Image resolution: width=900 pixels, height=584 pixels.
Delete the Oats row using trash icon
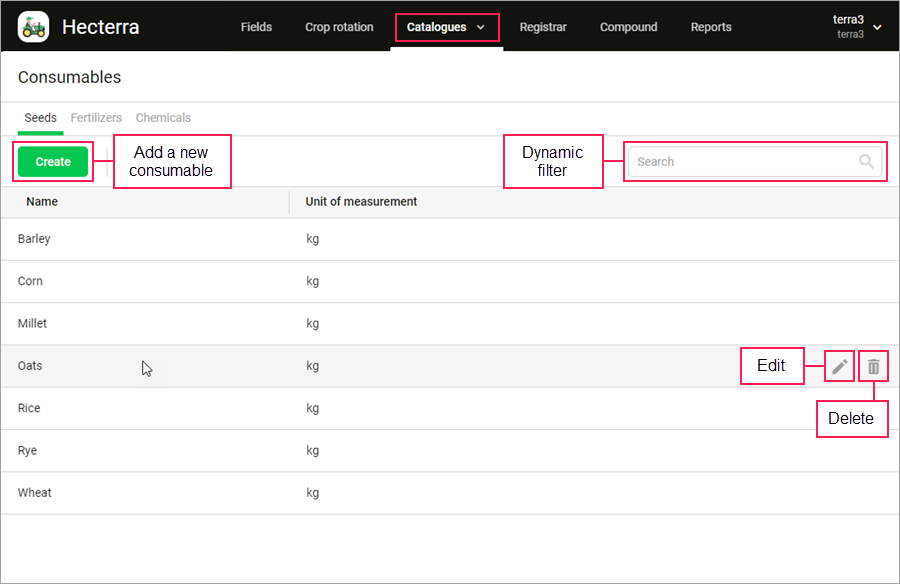click(873, 366)
